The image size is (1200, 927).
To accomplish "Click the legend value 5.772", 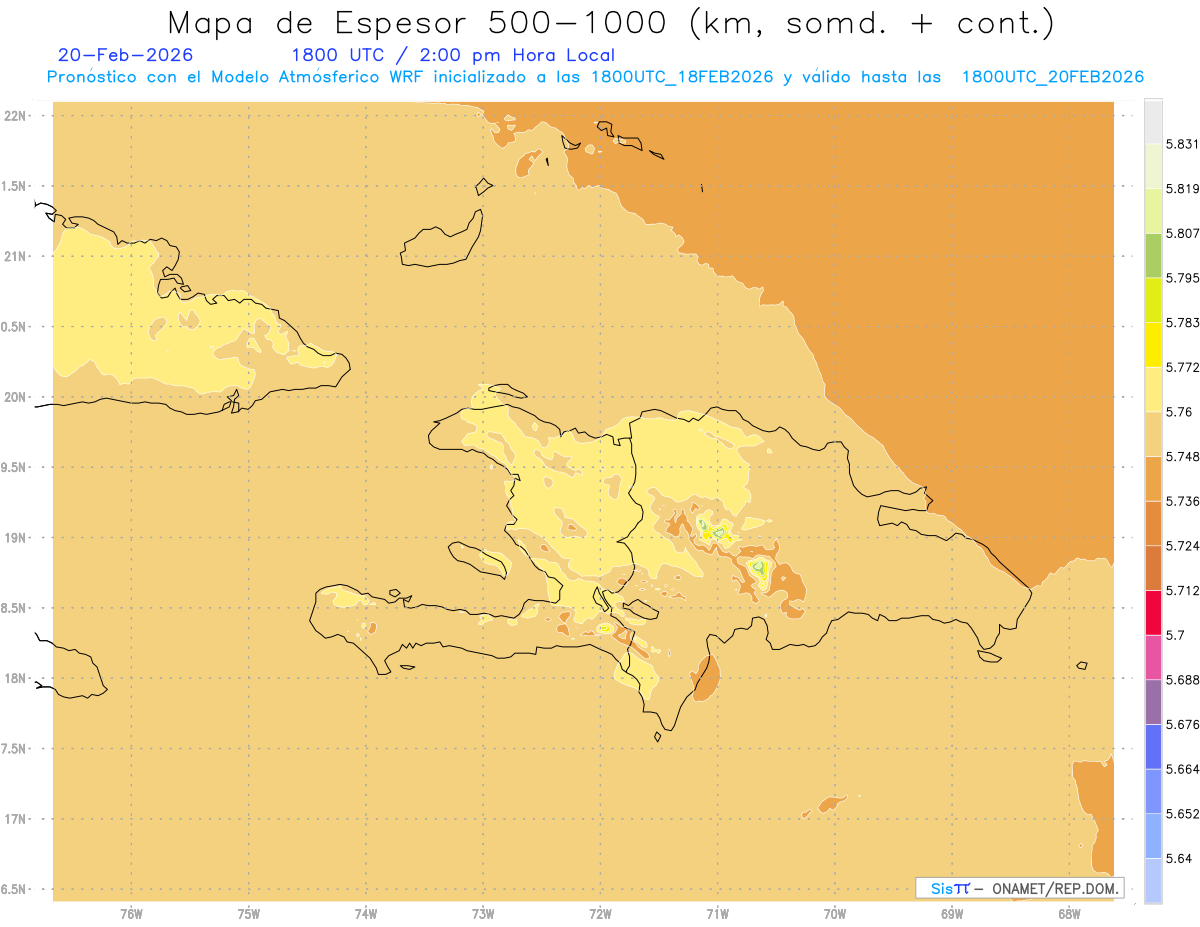I will [1182, 367].
